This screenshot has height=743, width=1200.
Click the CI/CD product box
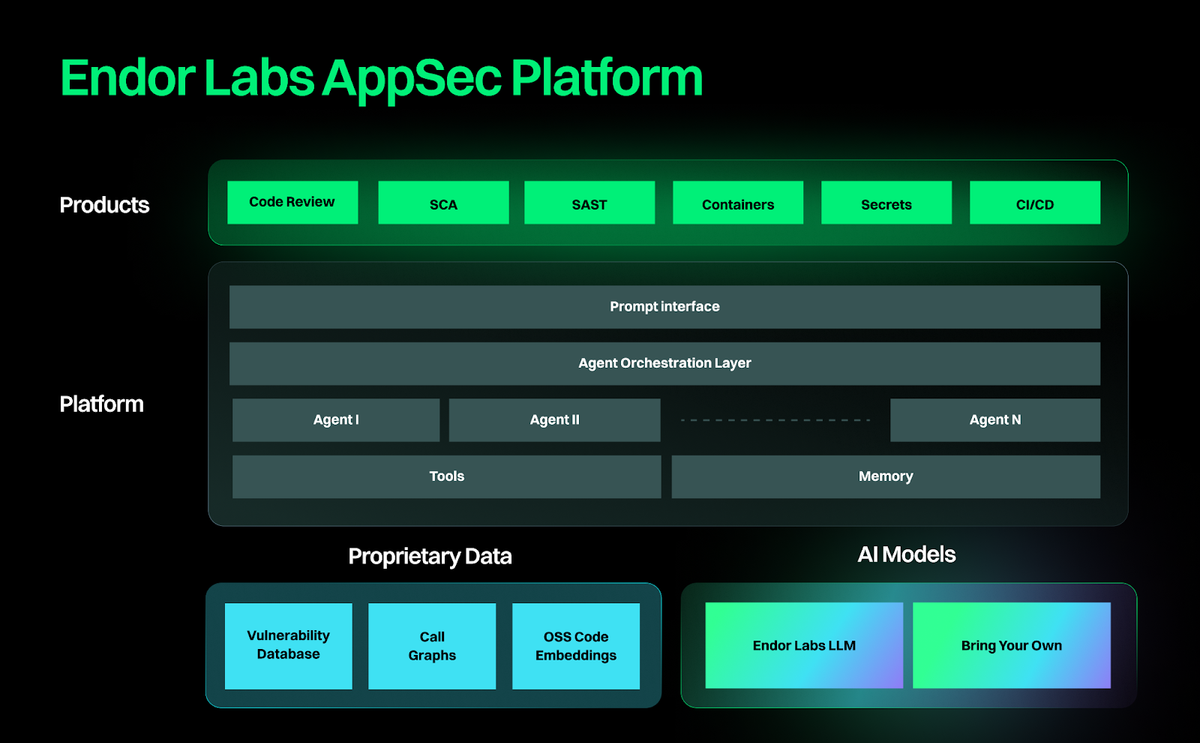click(1035, 202)
